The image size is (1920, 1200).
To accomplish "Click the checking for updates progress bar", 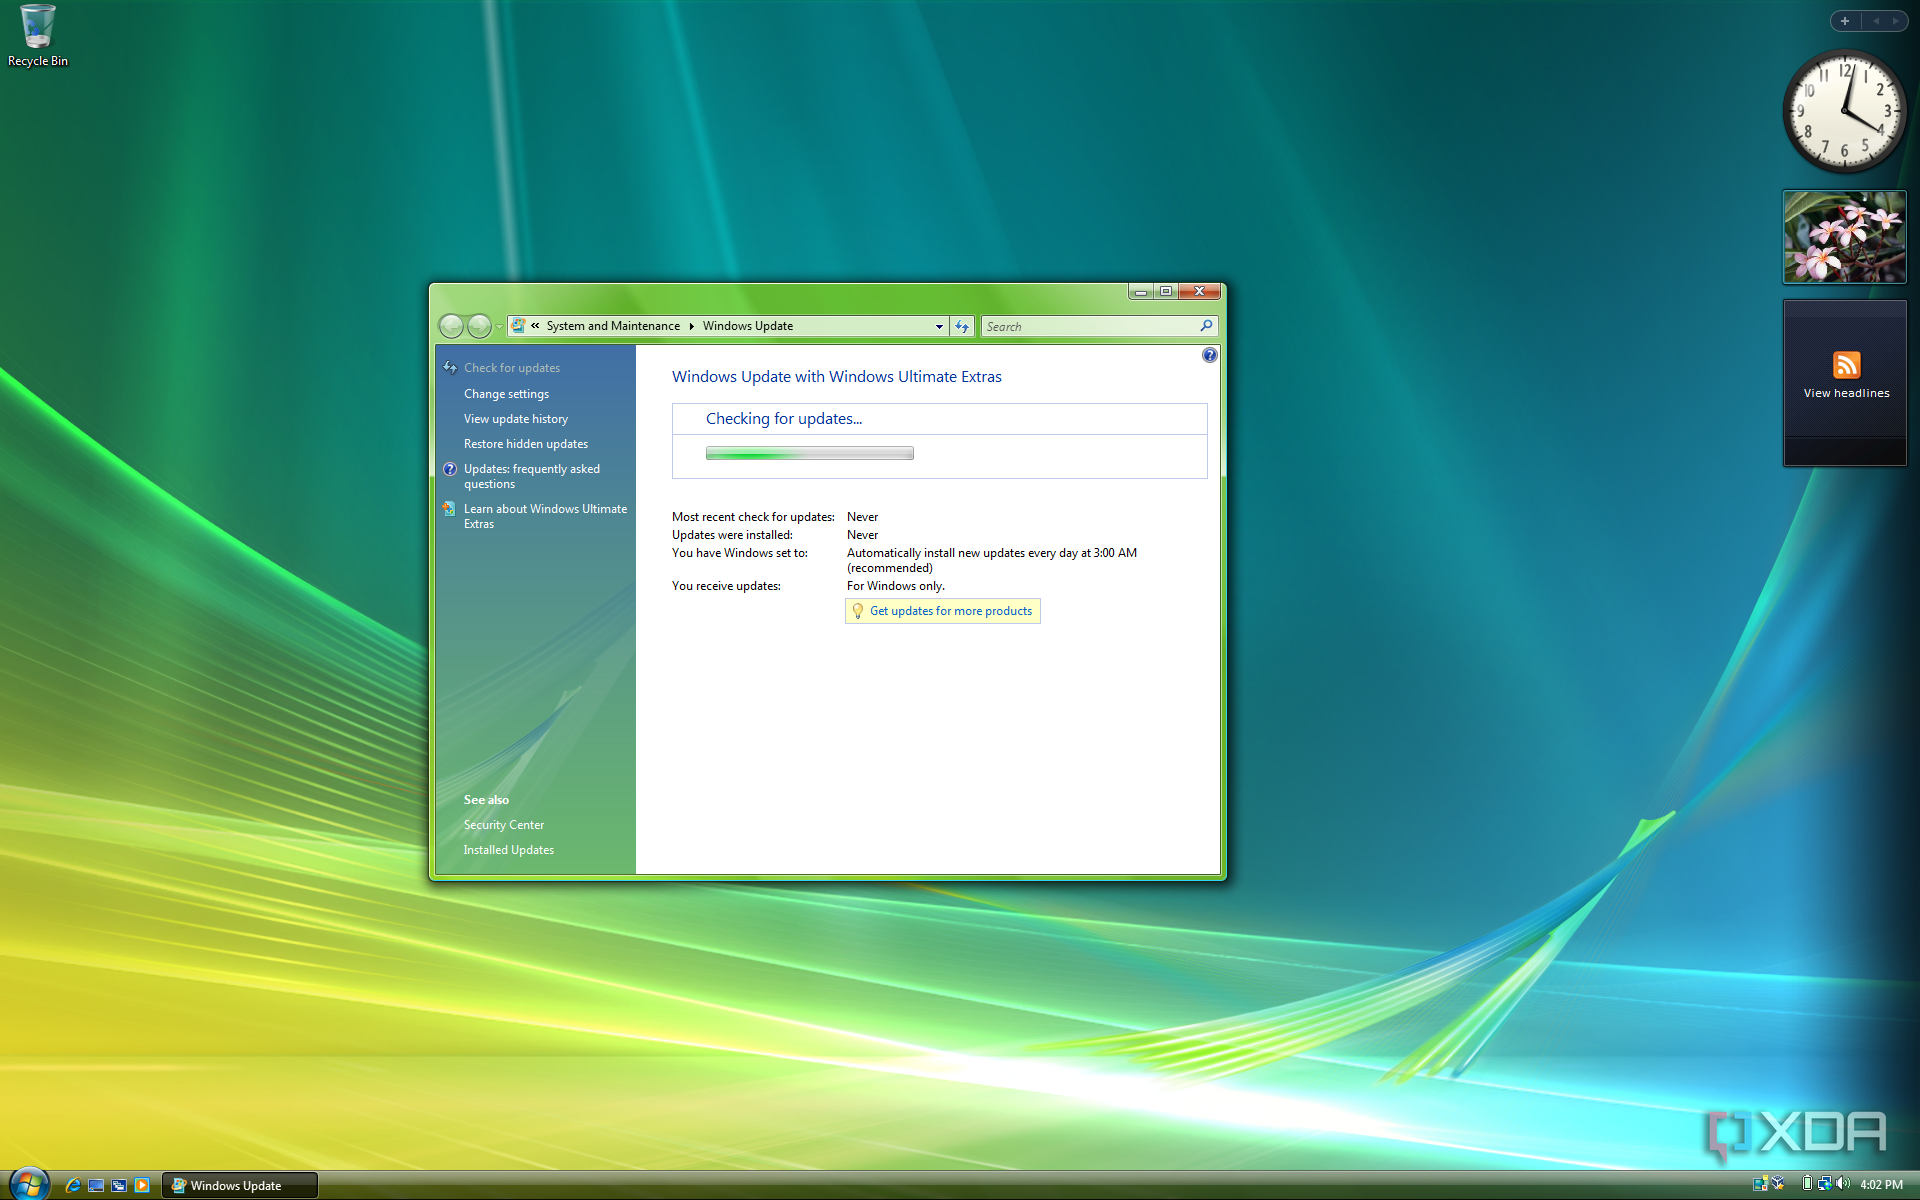I will click(810, 452).
